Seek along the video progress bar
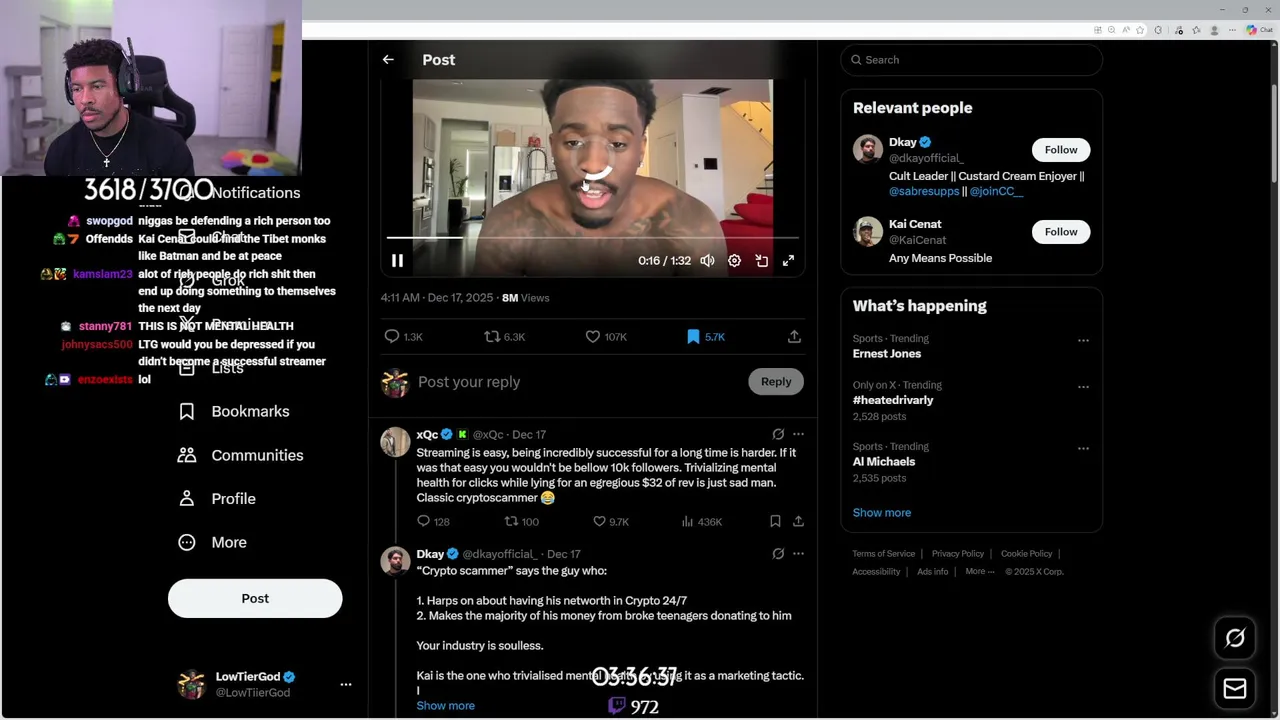The width and height of the screenshot is (1280, 720). 592,238
